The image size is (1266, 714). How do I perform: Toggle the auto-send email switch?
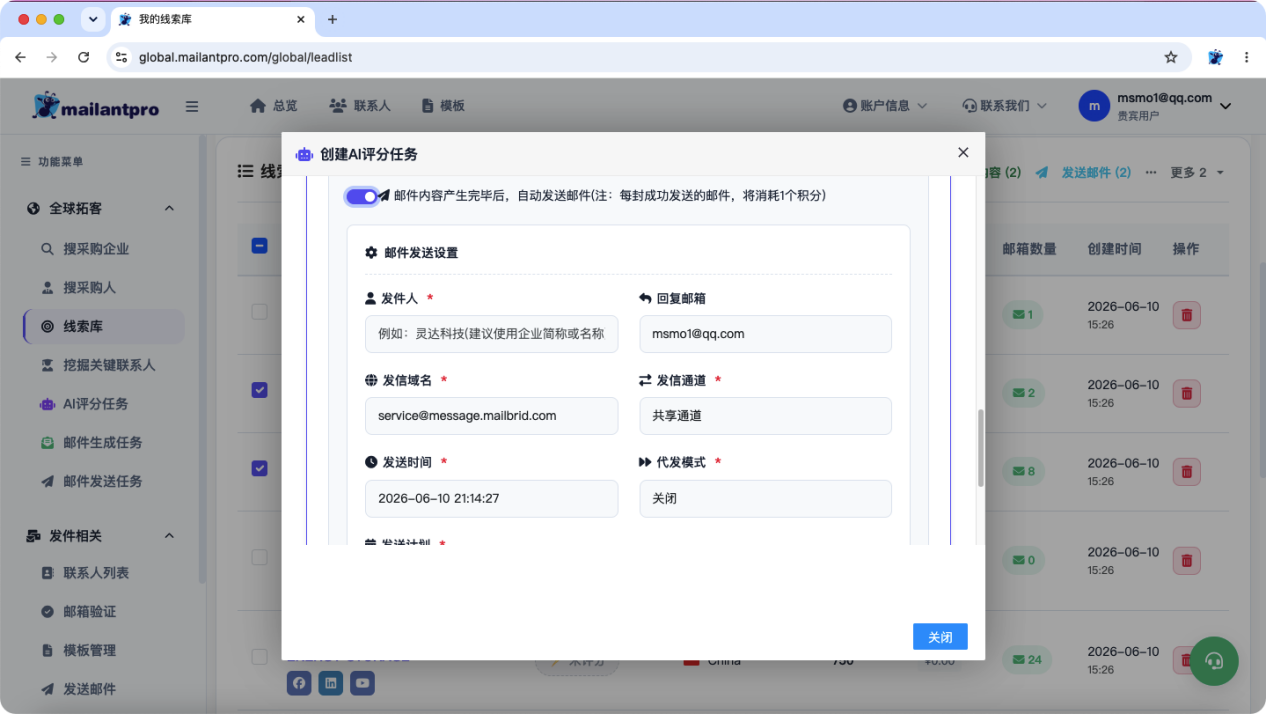click(x=362, y=196)
